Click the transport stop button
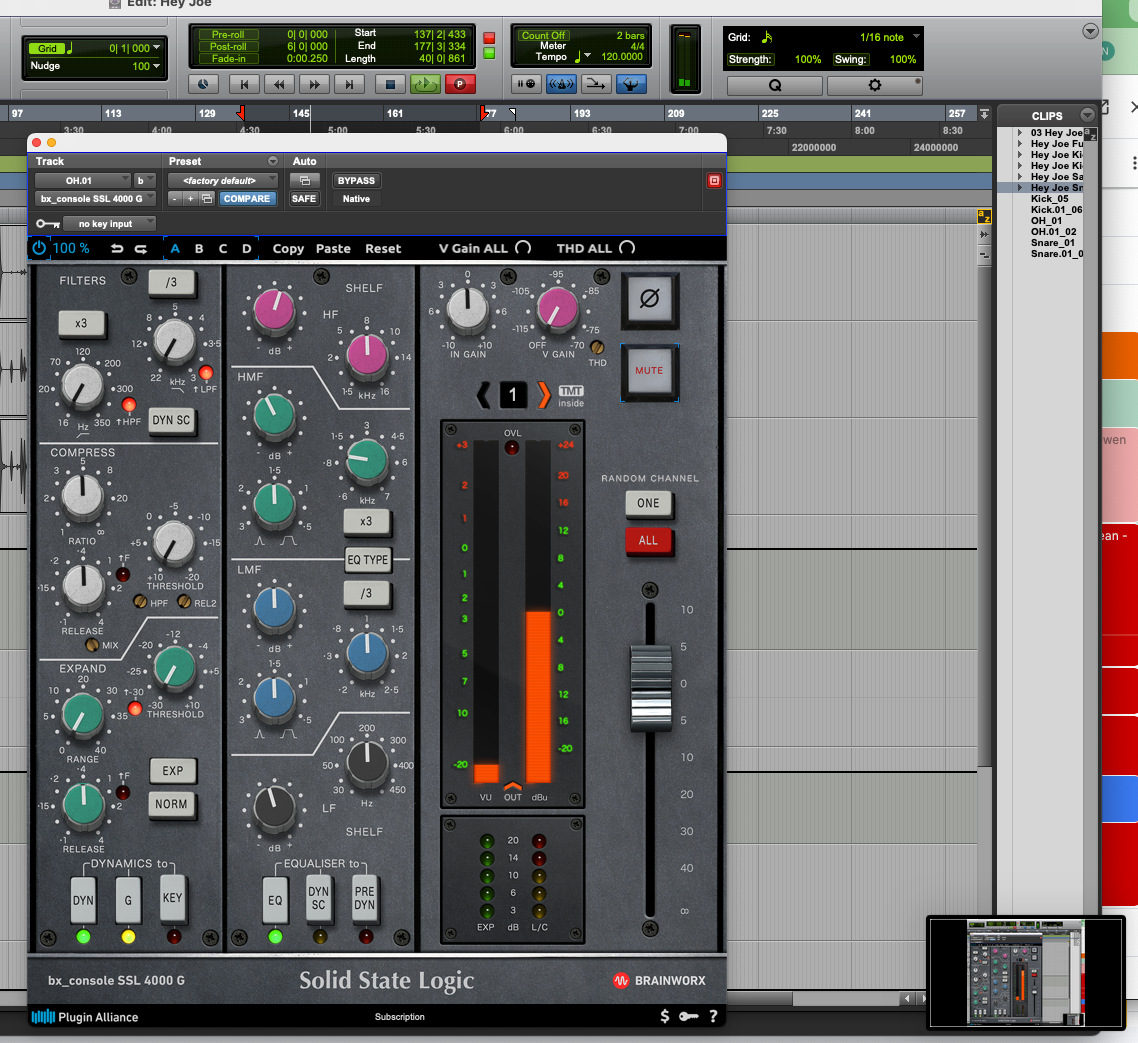 click(x=390, y=84)
